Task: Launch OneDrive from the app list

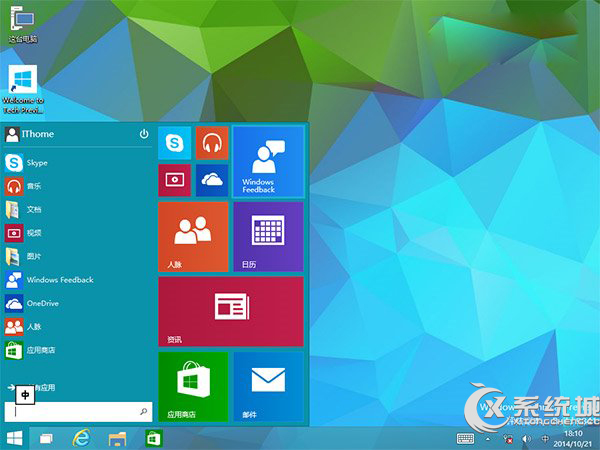Action: click(x=77, y=303)
